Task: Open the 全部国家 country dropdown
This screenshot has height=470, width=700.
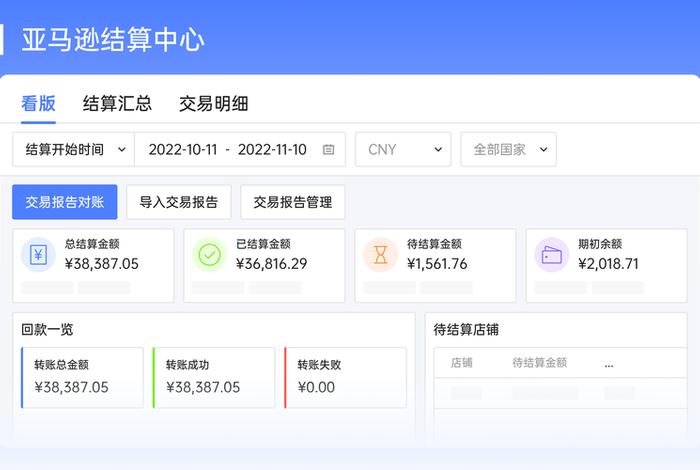Action: (x=508, y=150)
